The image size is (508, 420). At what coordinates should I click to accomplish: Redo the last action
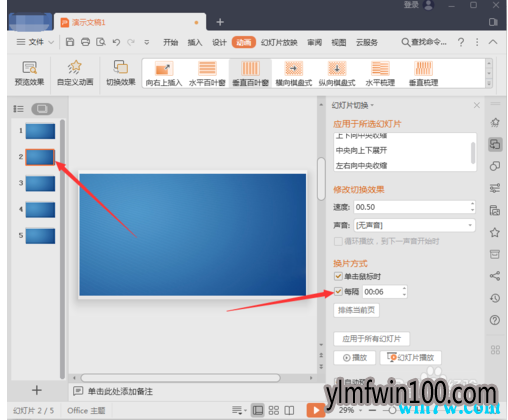click(x=131, y=42)
